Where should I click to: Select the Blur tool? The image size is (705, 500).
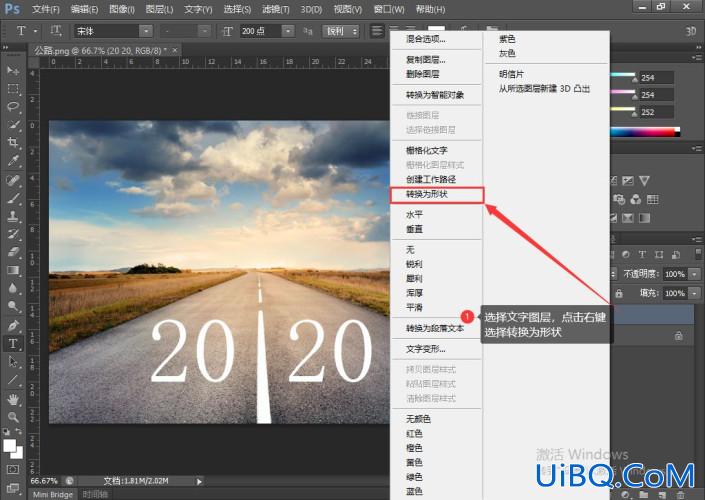pos(13,288)
